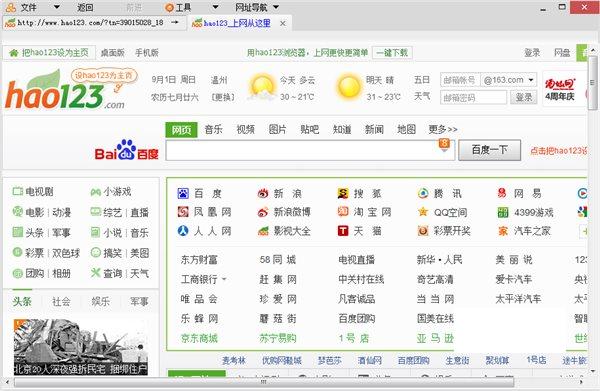Image resolution: width=600 pixels, height=391 pixels.
Task: Click the 亚马逊 link
Action: click(435, 338)
